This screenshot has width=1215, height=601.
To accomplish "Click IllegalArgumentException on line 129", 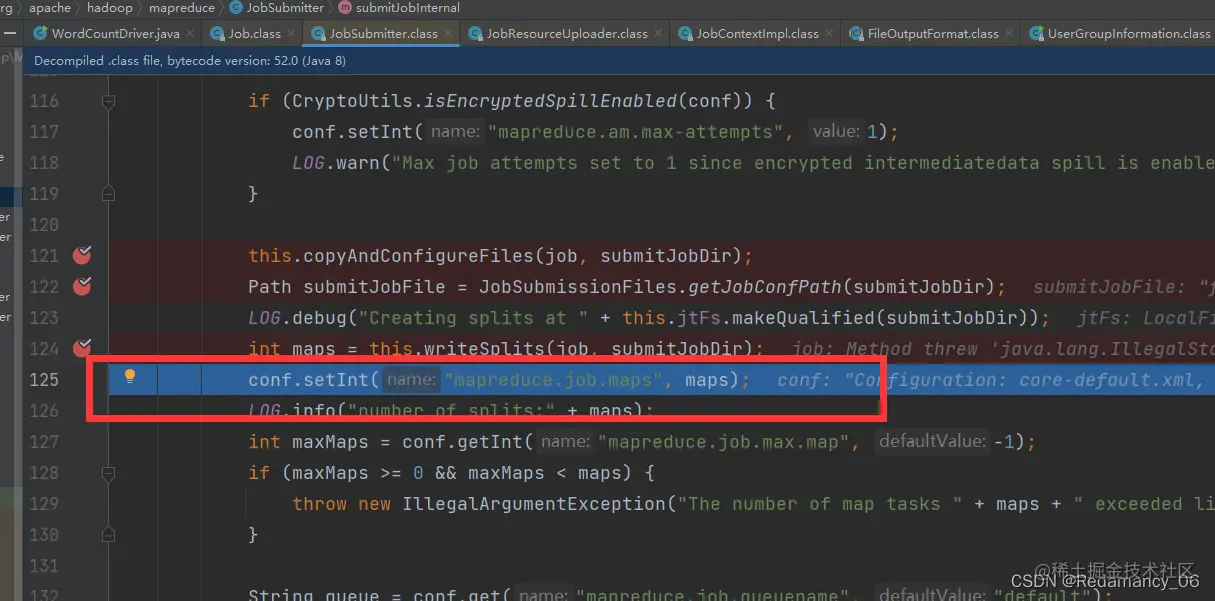I will (534, 504).
